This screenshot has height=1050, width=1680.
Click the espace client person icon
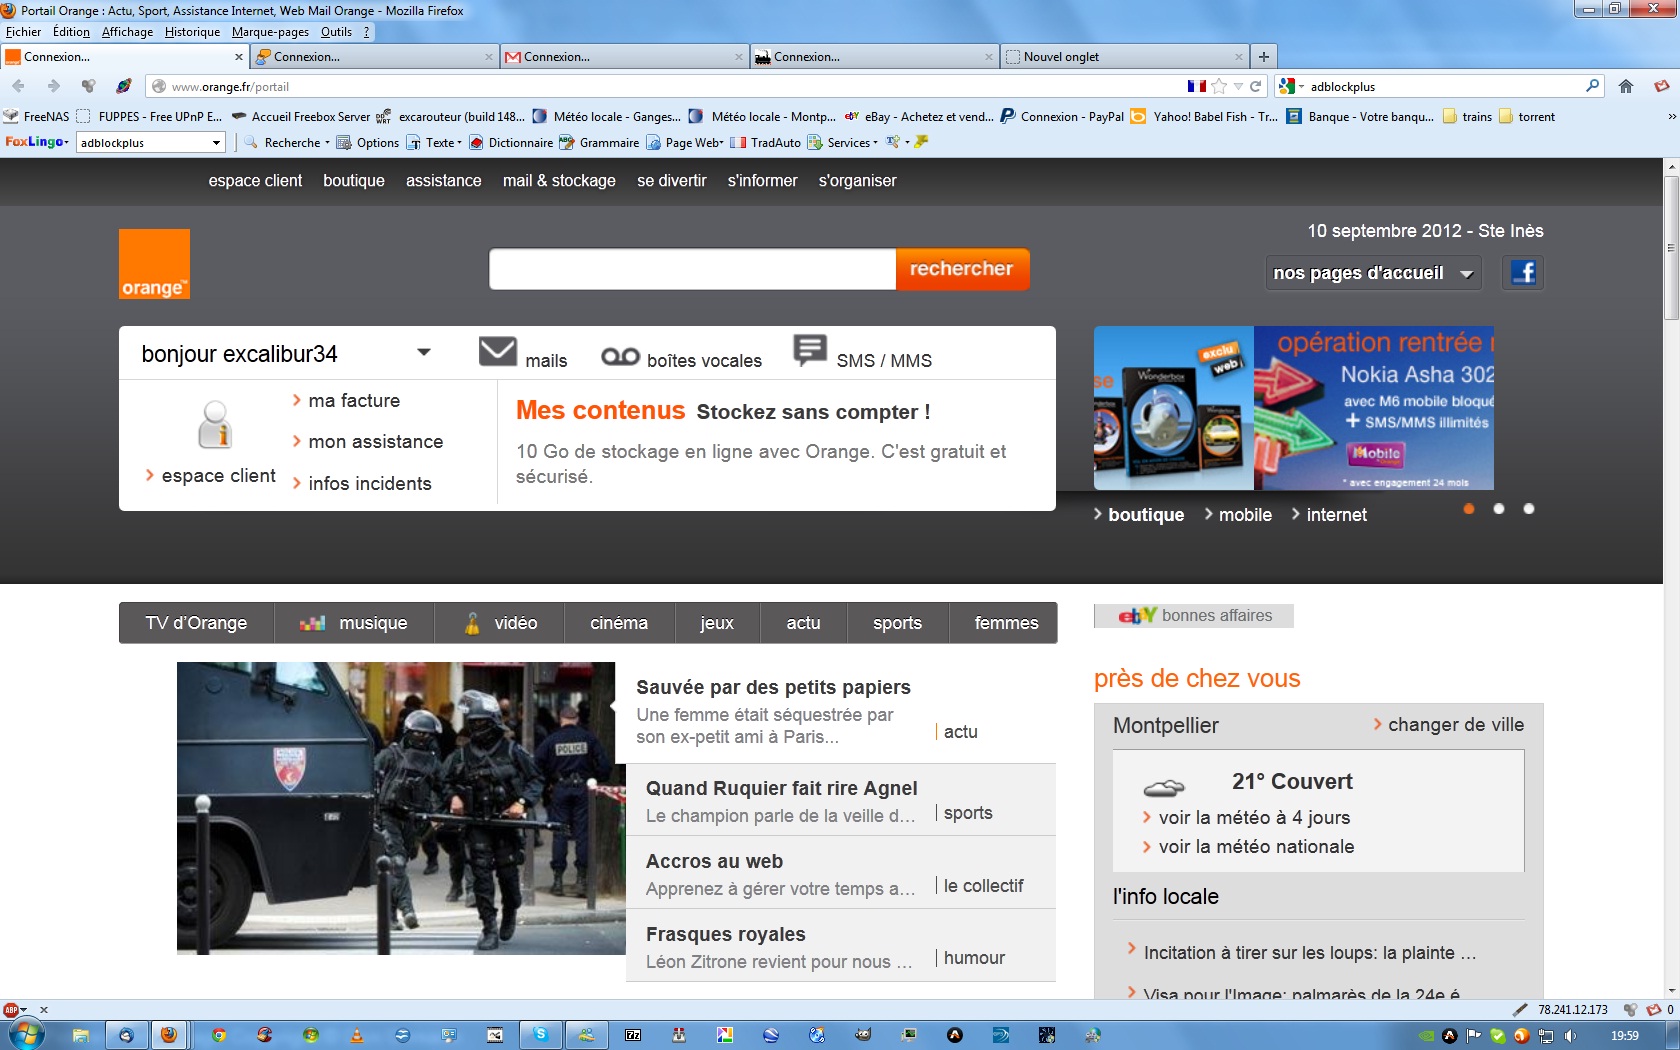point(215,424)
